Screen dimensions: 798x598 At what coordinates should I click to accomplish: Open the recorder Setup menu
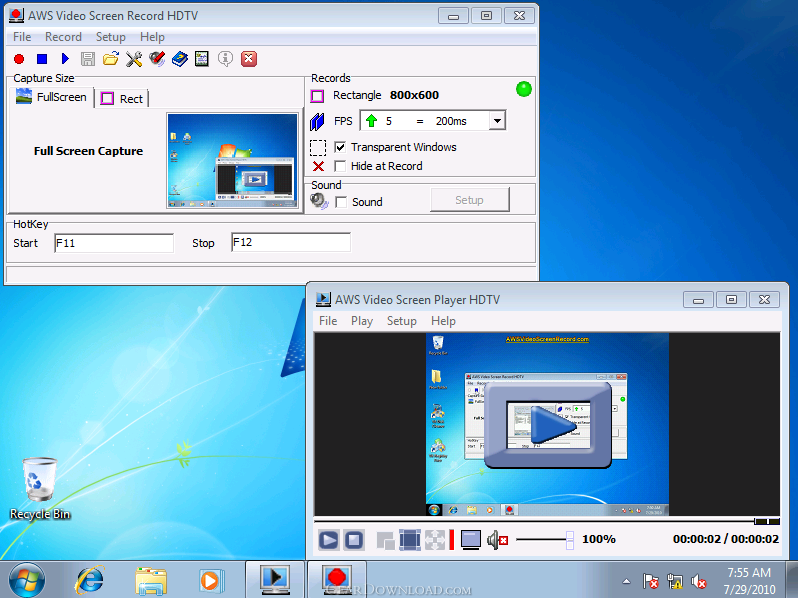pos(110,37)
